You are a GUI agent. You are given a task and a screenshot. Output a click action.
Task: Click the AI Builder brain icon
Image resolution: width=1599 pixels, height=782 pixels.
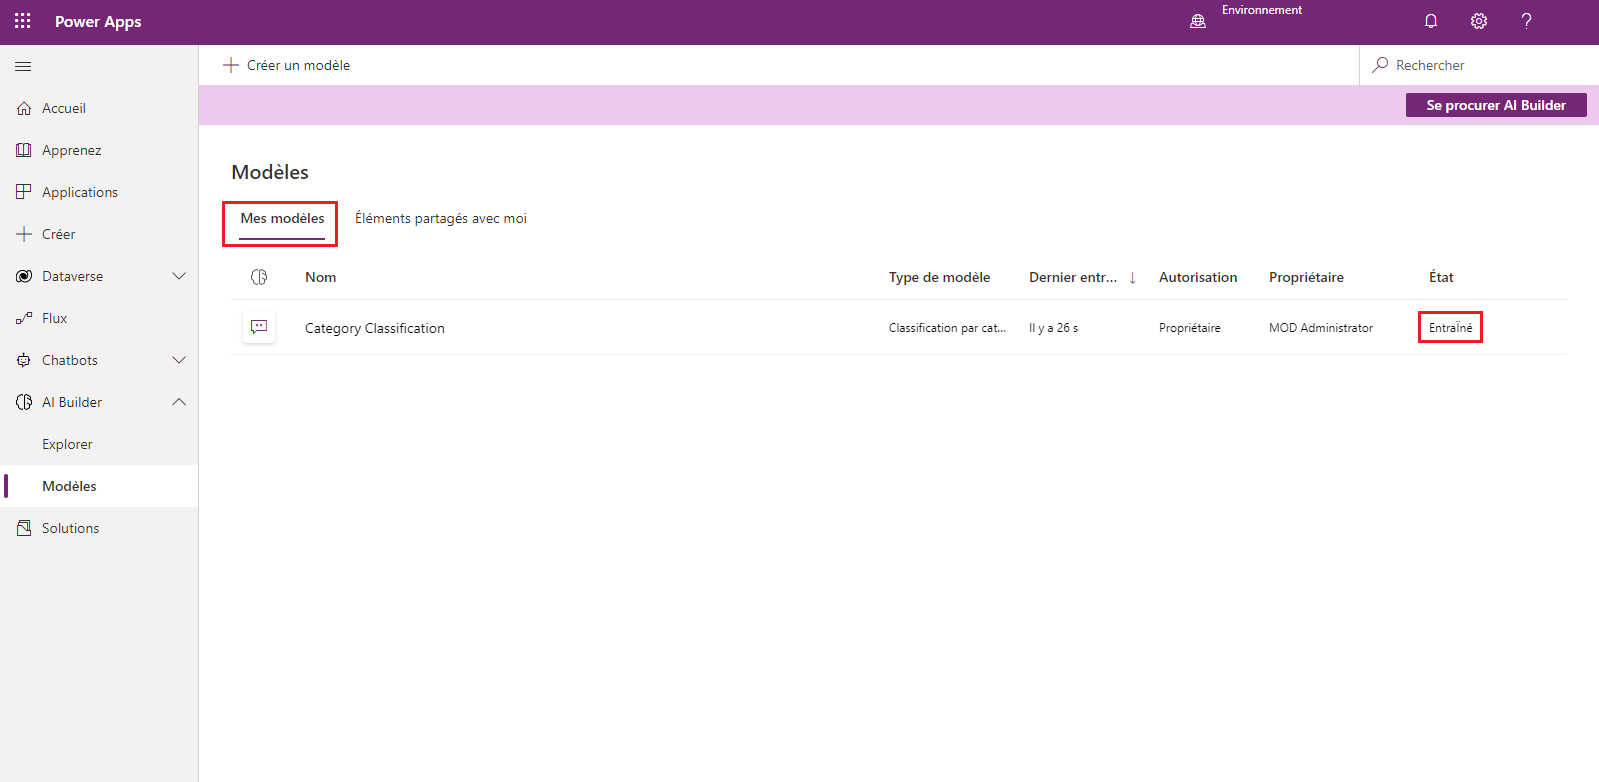coord(24,402)
